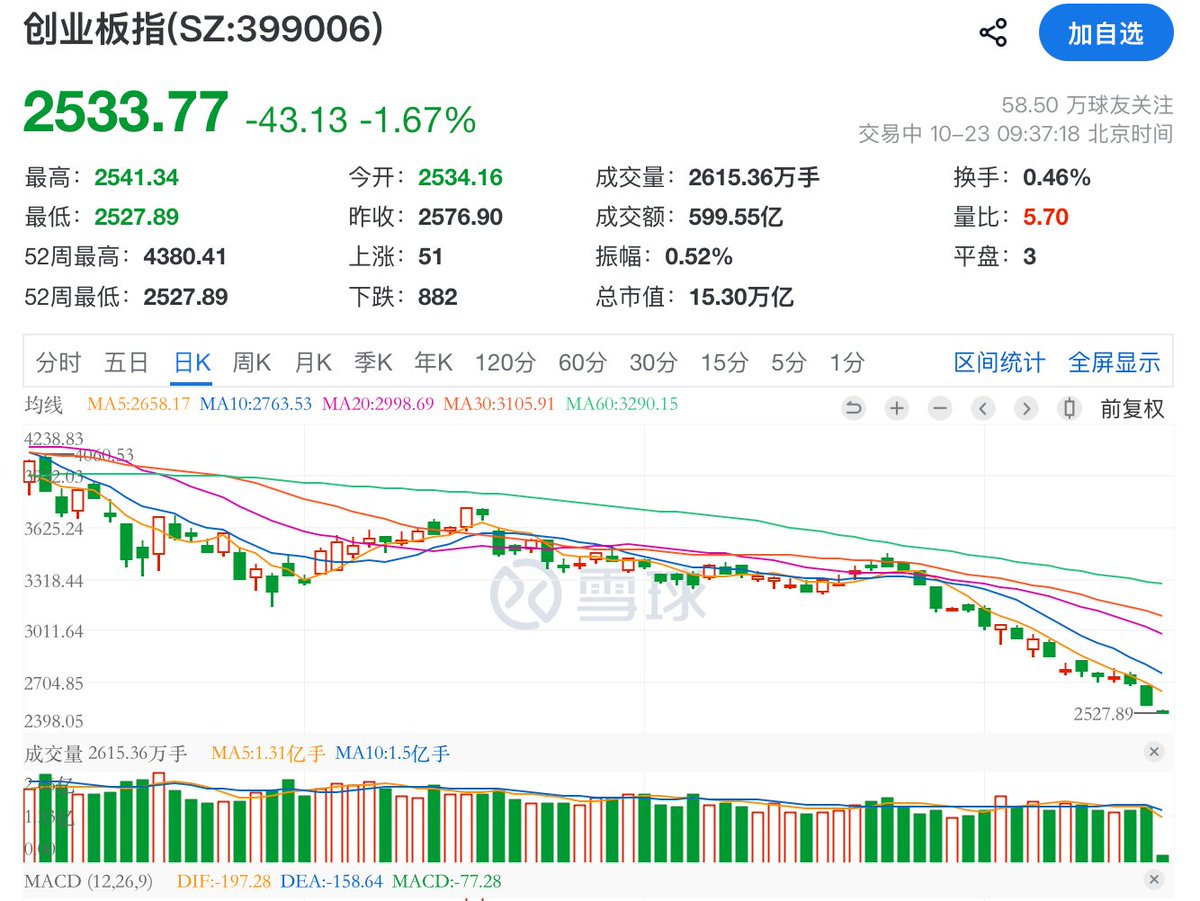Click the 均线 indicator label

[44, 404]
